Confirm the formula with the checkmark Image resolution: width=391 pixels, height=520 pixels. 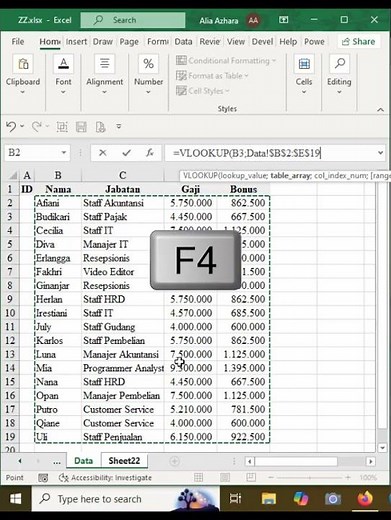pyautogui.click(x=126, y=153)
